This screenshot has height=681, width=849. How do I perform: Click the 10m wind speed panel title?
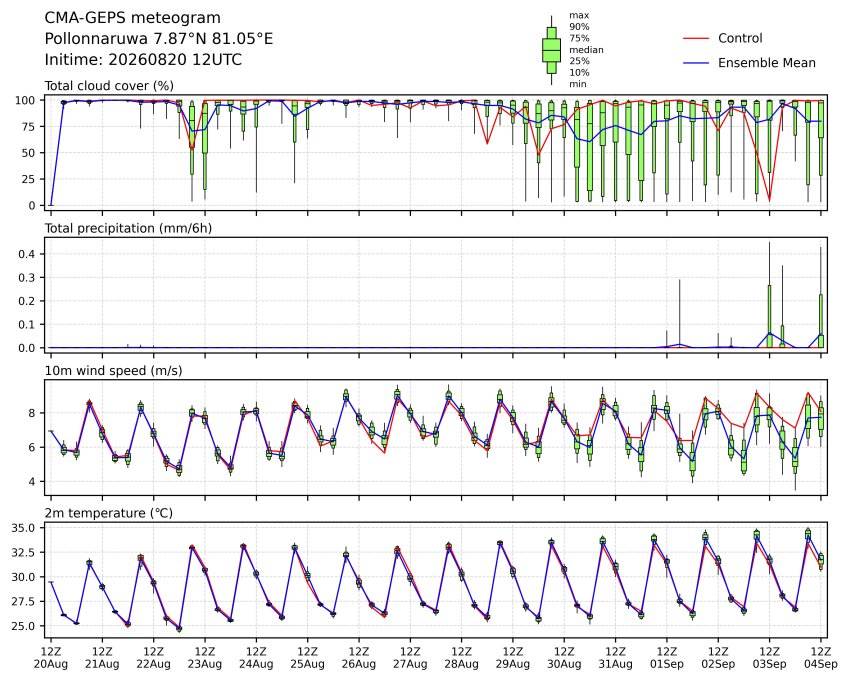[x=113, y=371]
